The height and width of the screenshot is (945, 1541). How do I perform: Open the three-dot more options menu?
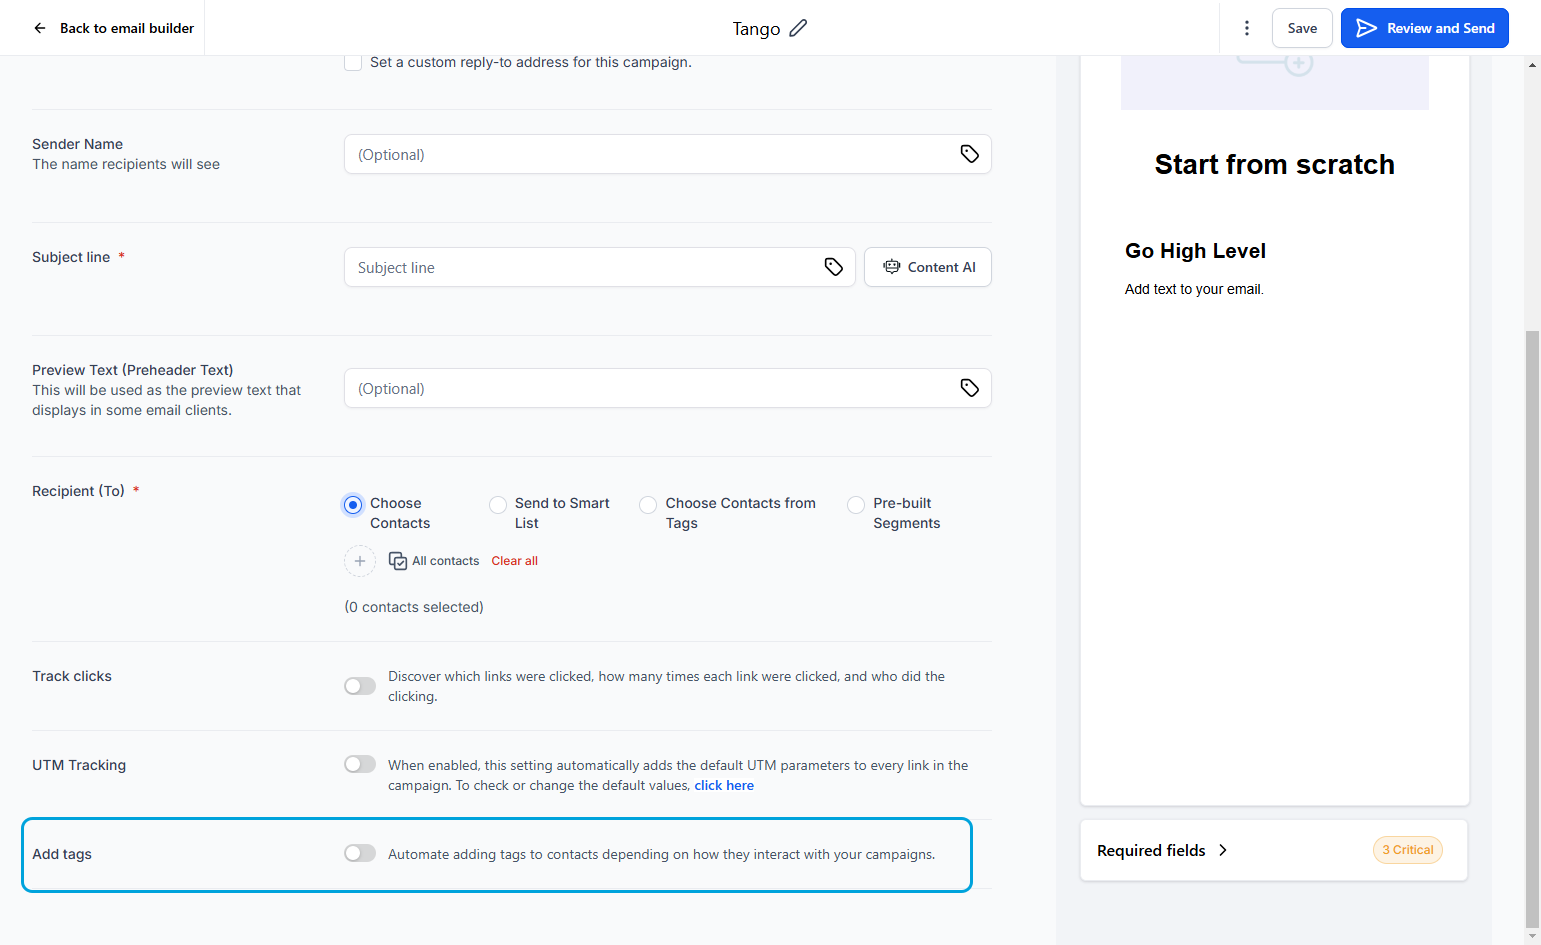coord(1246,28)
